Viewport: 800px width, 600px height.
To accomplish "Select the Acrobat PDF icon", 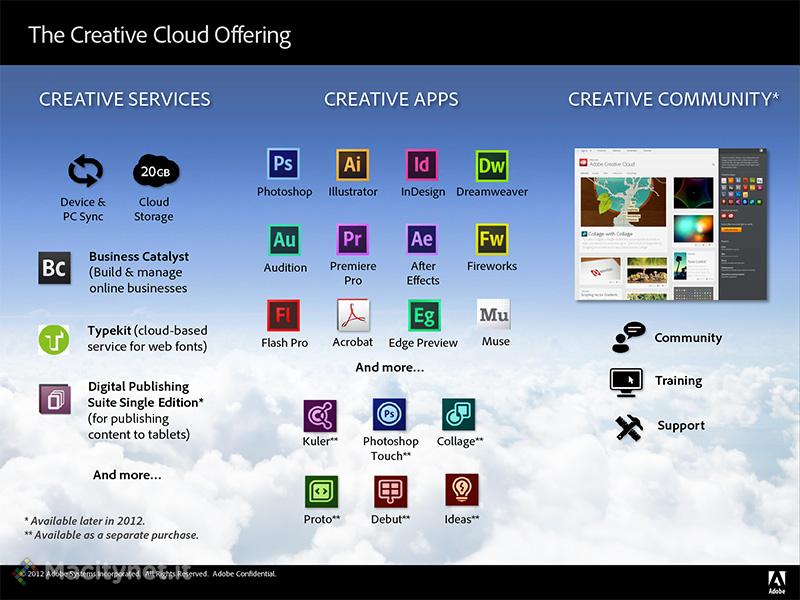I will click(353, 315).
